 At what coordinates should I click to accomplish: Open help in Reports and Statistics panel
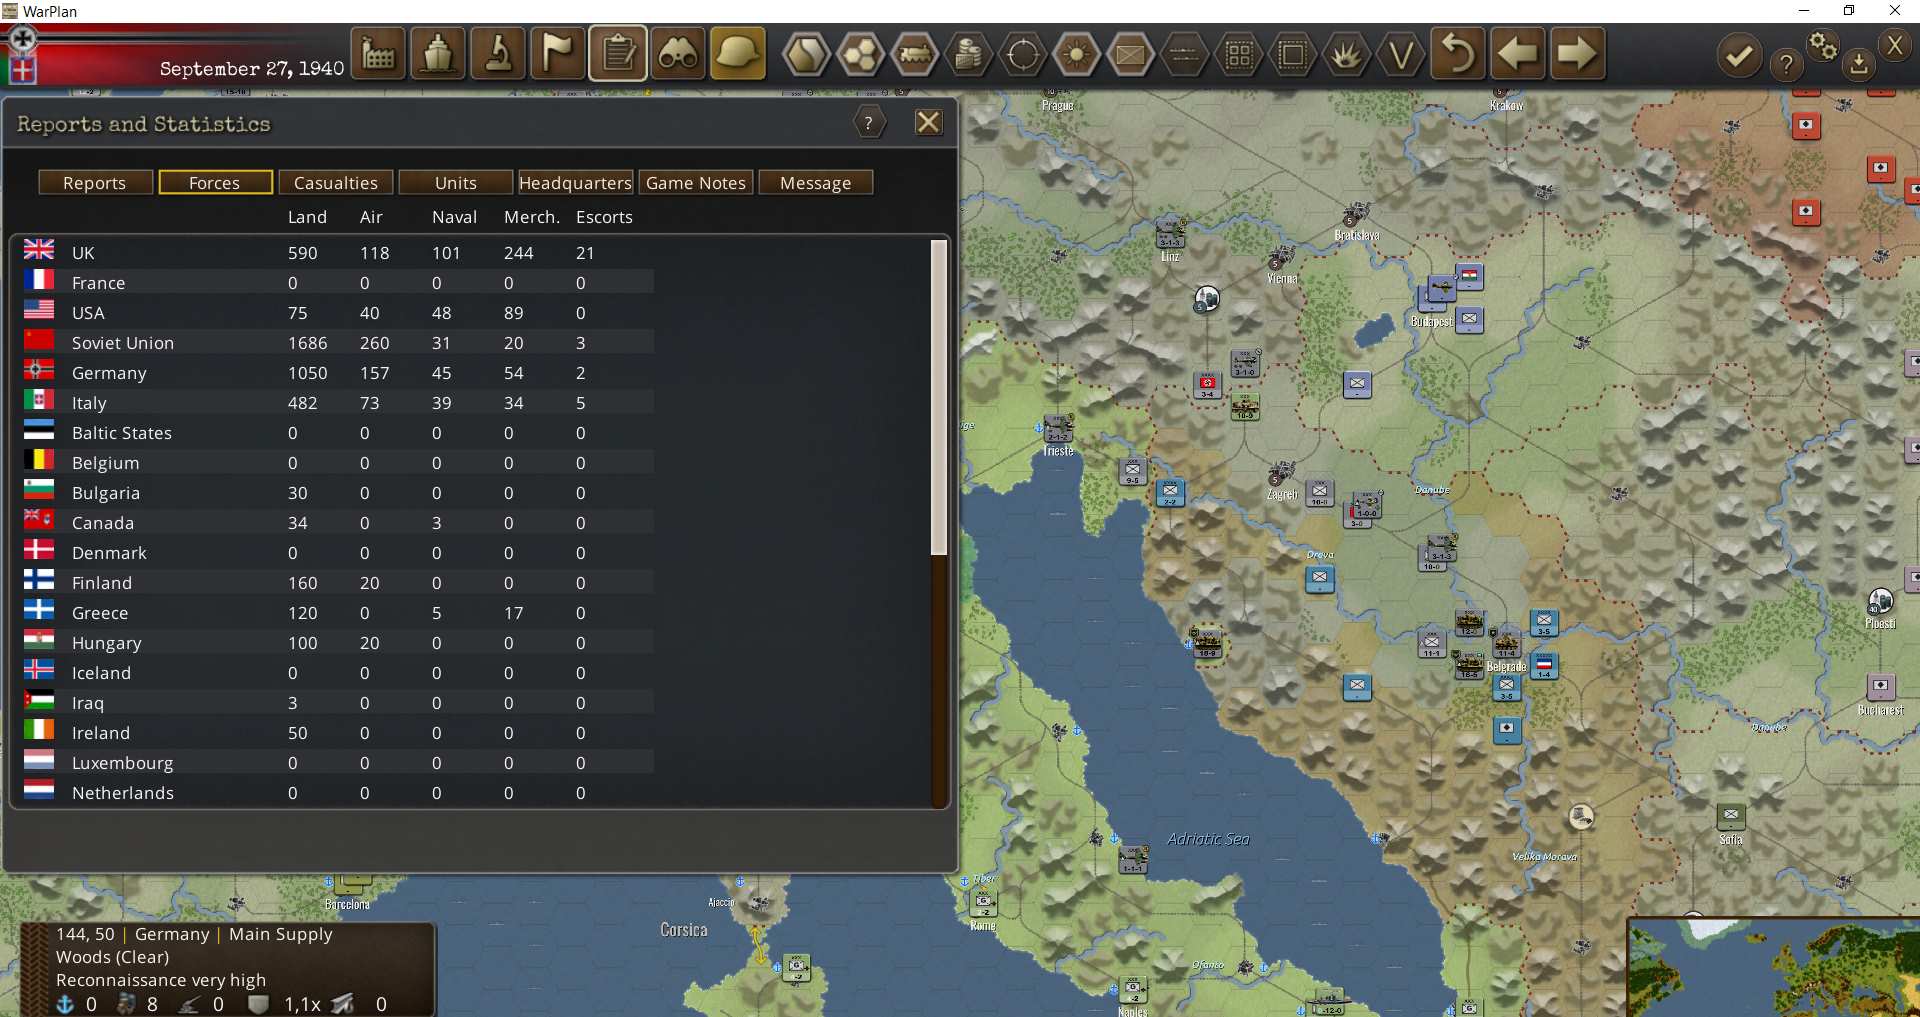click(869, 123)
